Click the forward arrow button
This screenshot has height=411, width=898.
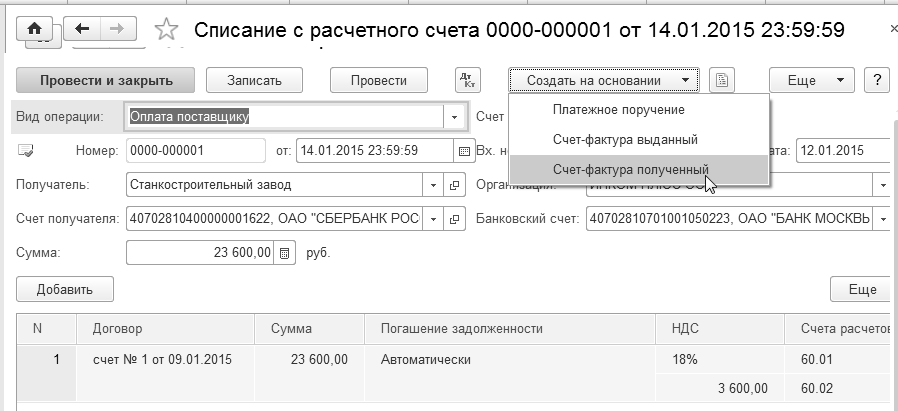point(118,30)
